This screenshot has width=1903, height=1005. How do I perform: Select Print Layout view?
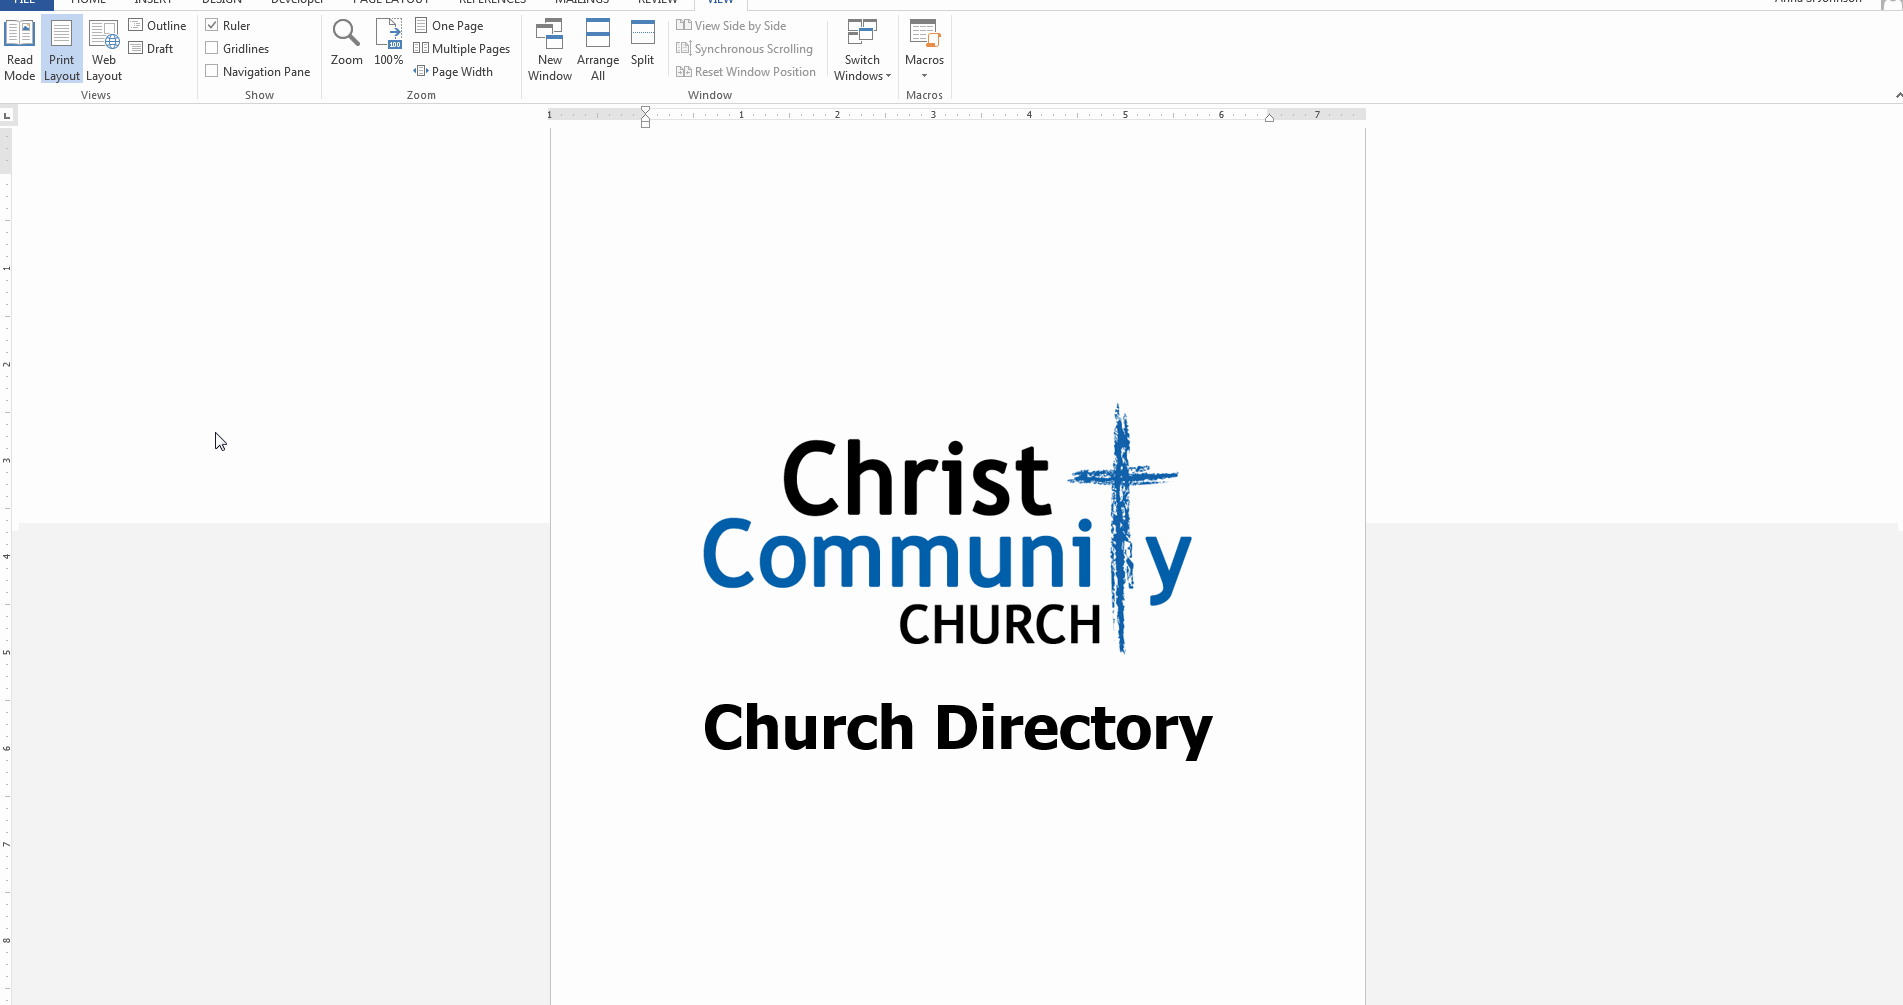pyautogui.click(x=62, y=49)
